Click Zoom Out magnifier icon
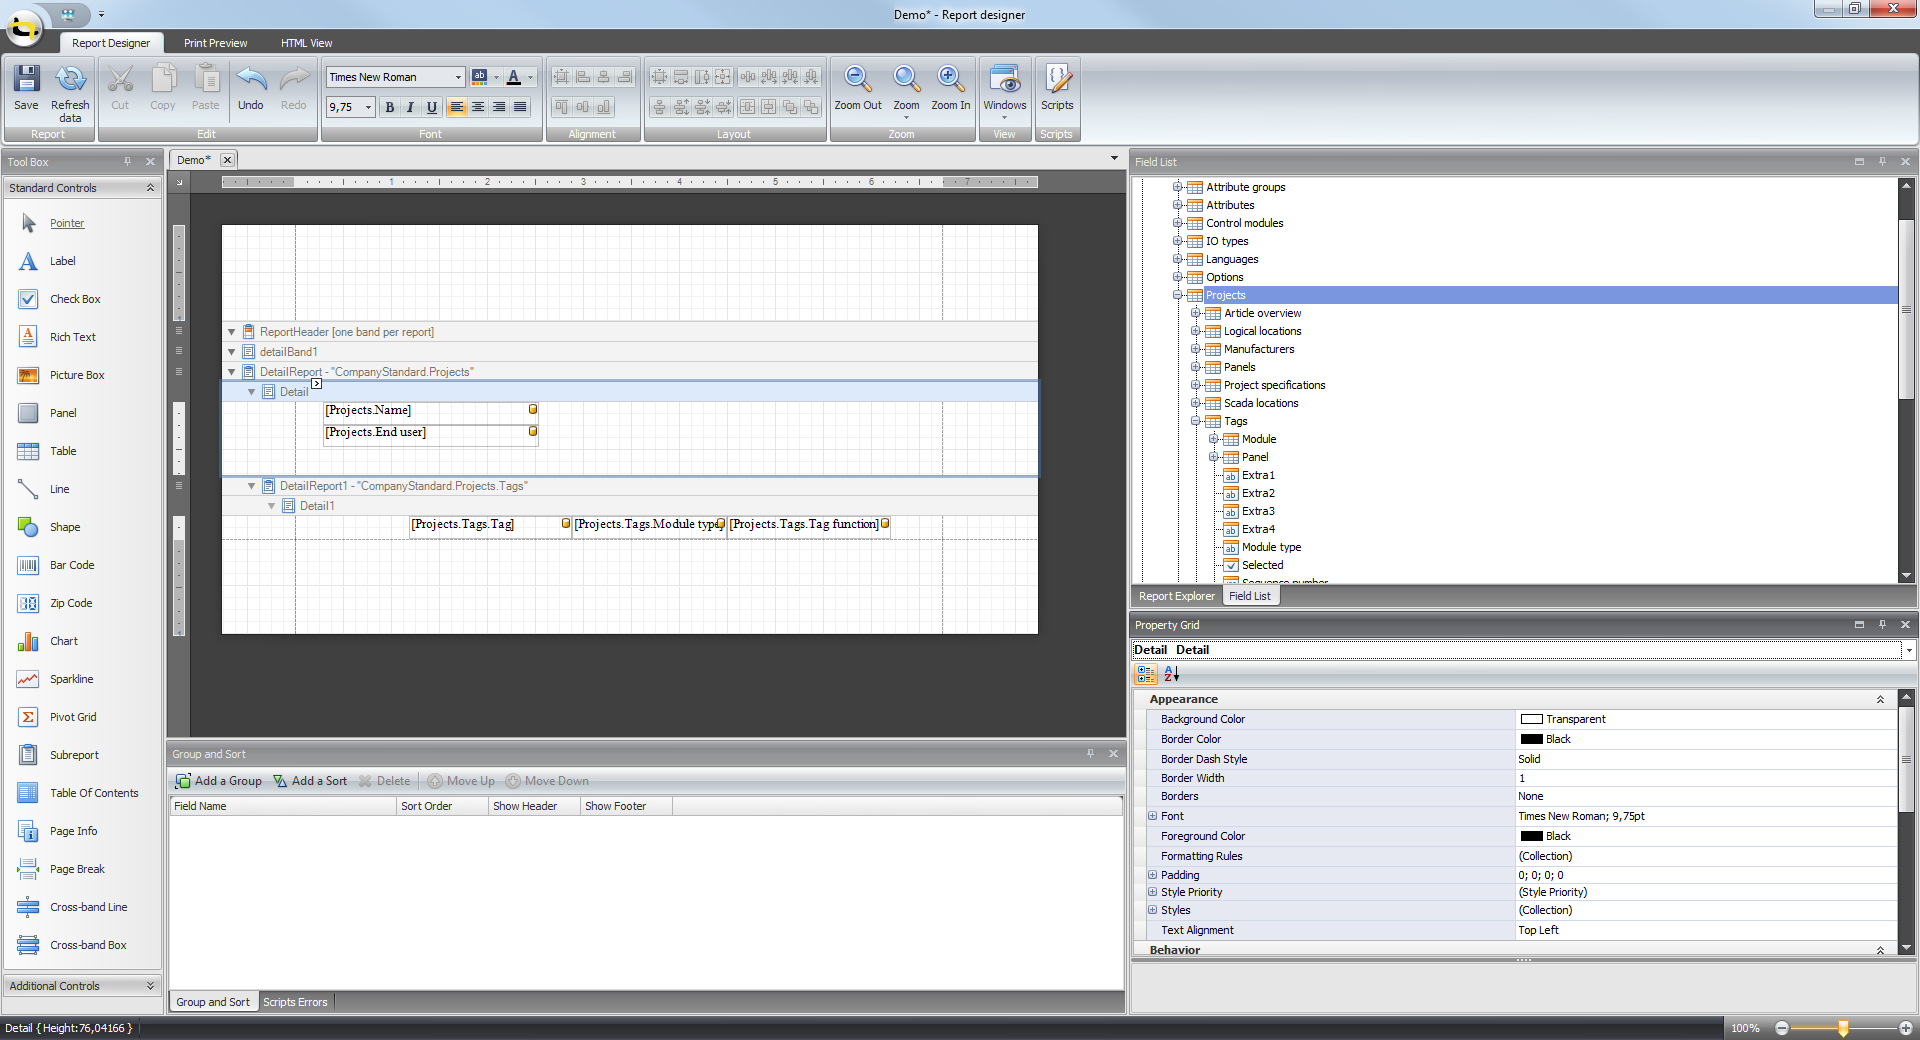Viewport: 1920px width, 1040px height. [858, 80]
